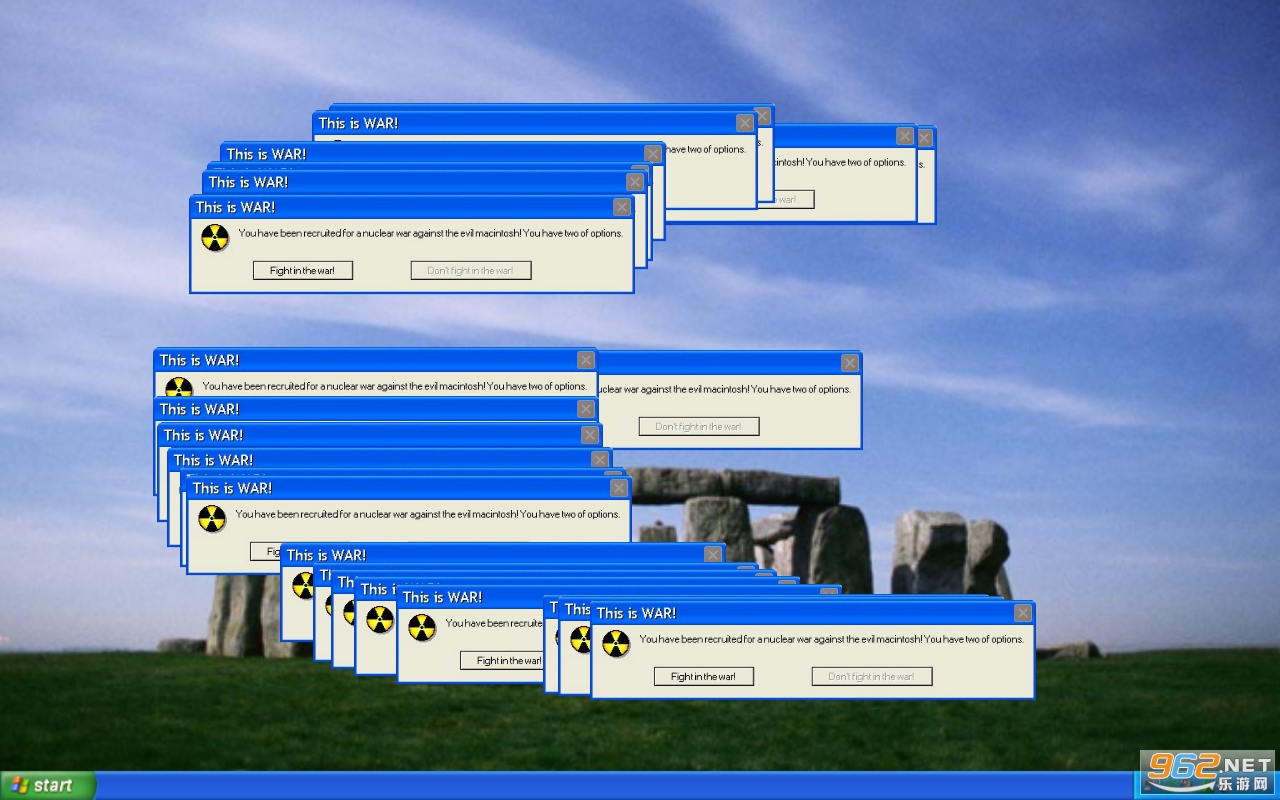Close the frontmost dialog of the upper stack
Screen dimensions: 1280x800
[622, 207]
